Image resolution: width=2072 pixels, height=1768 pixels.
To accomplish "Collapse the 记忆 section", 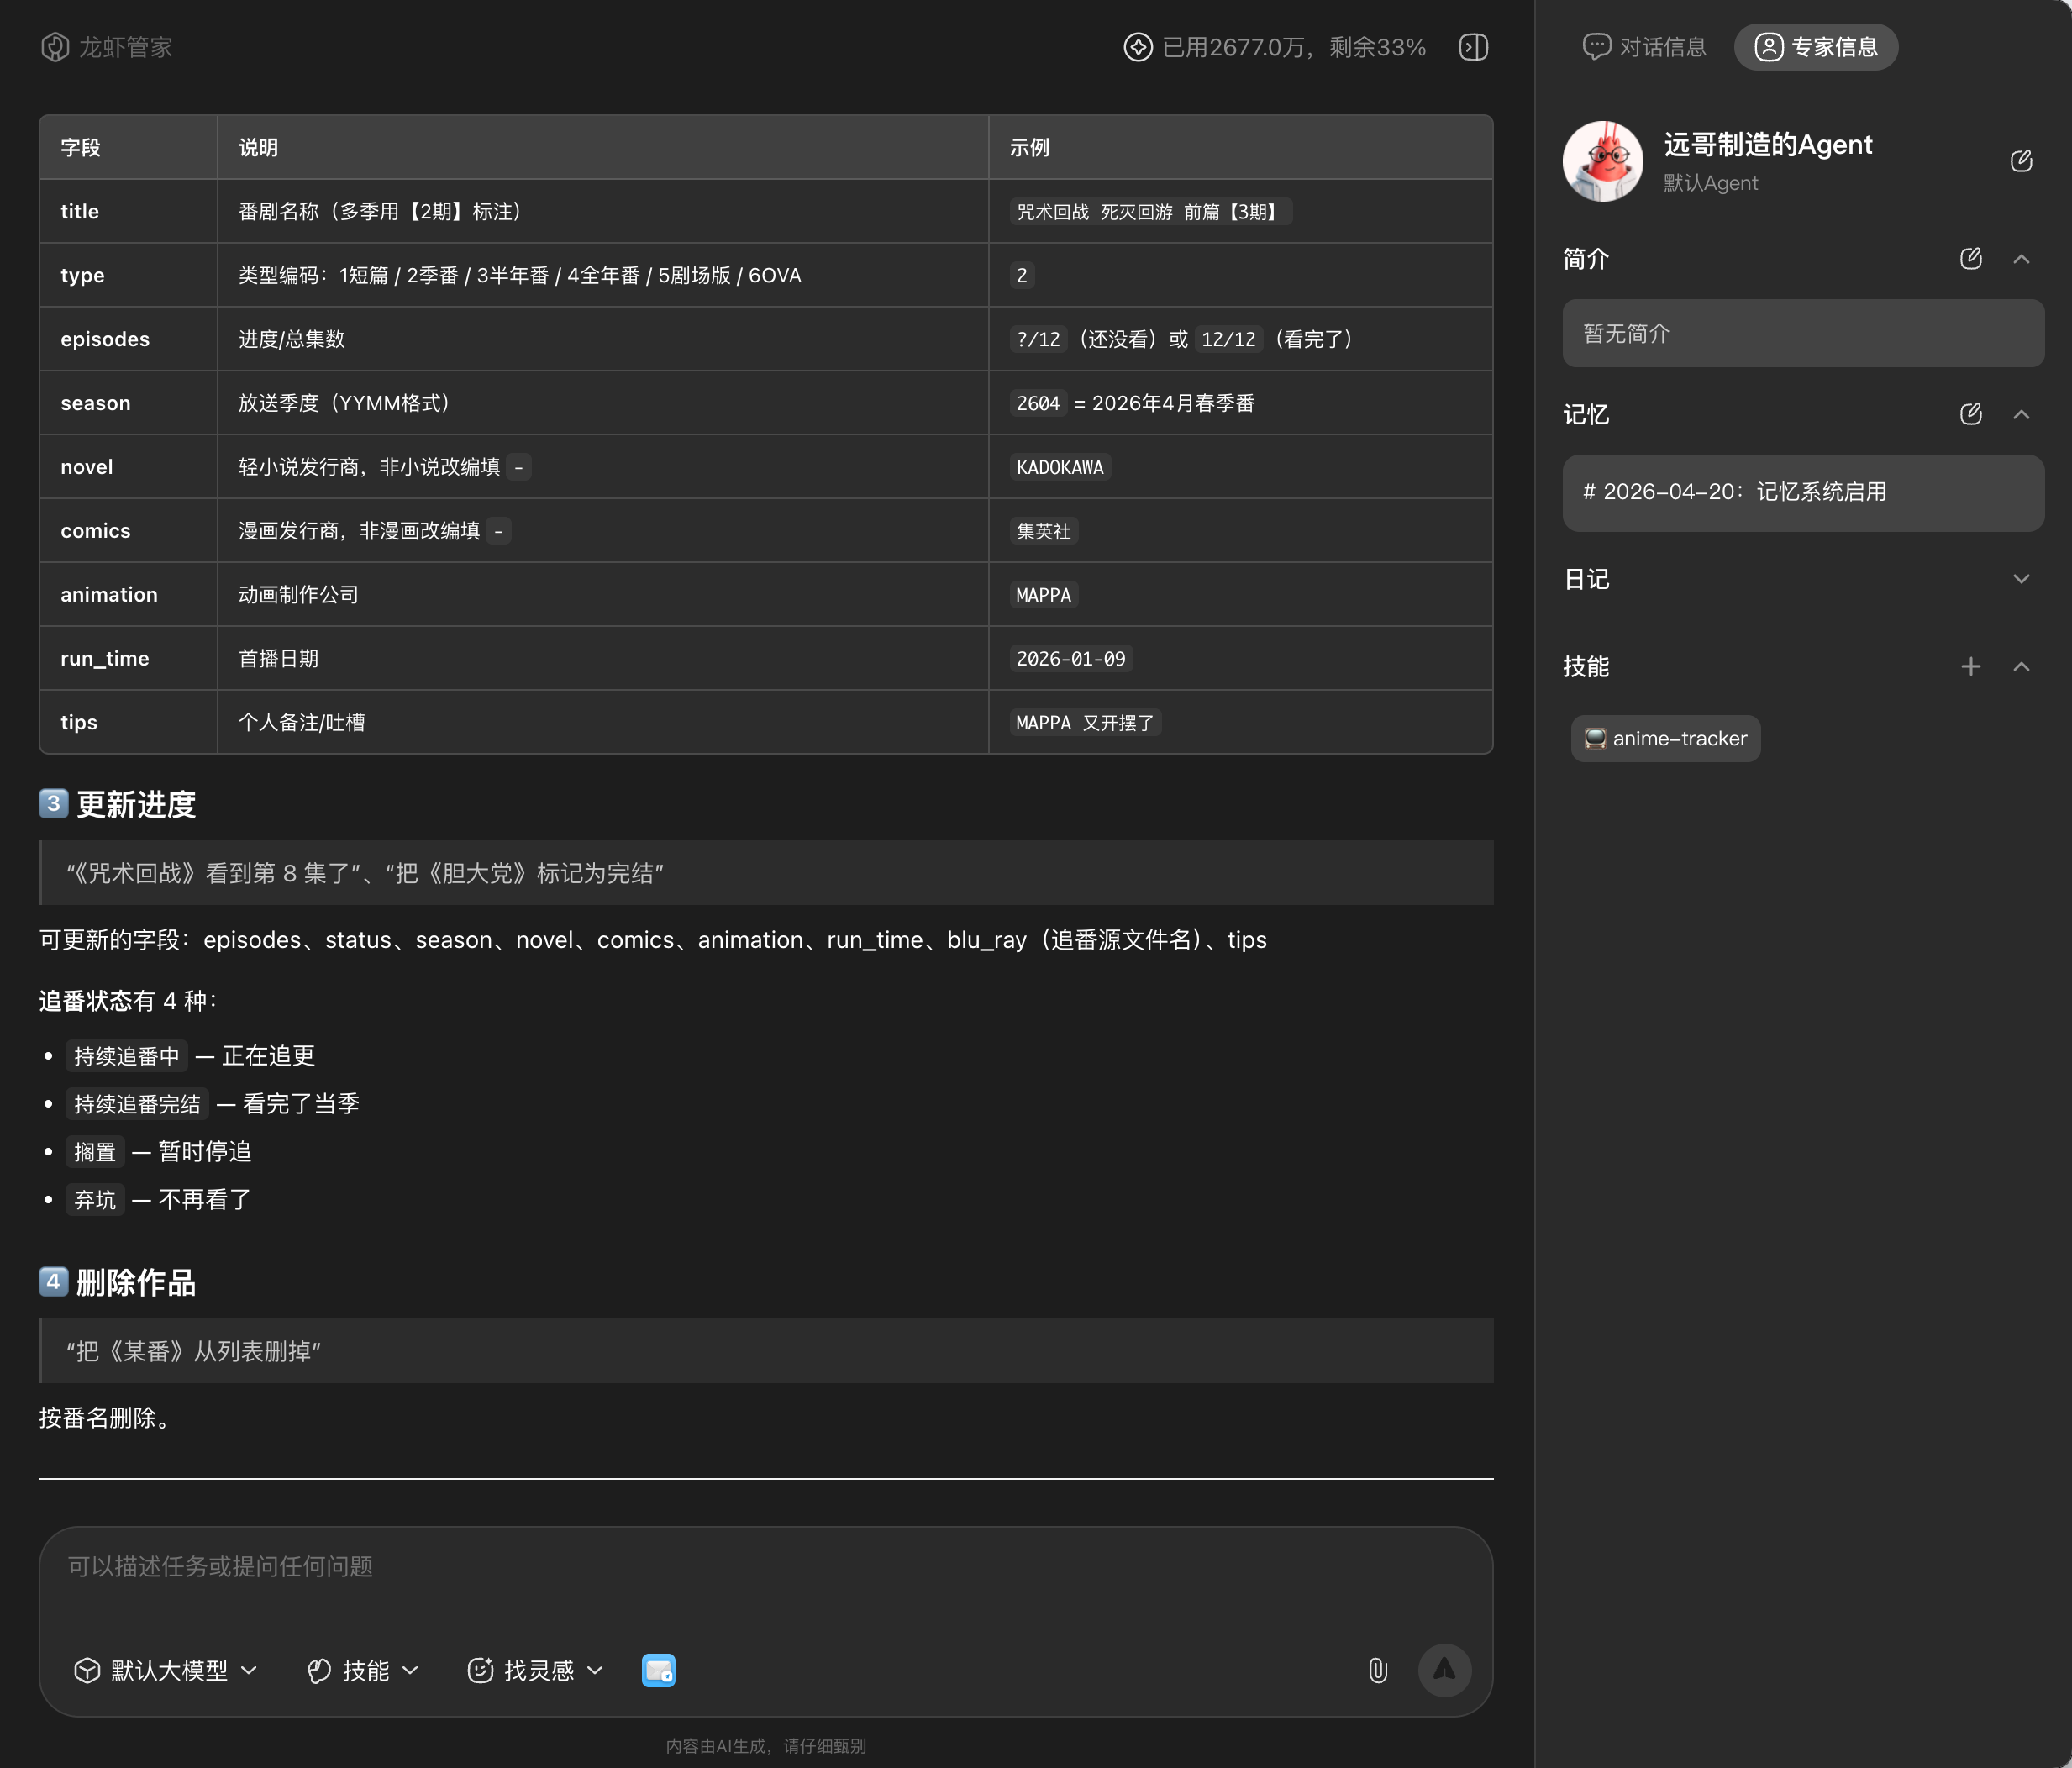I will tap(2021, 414).
